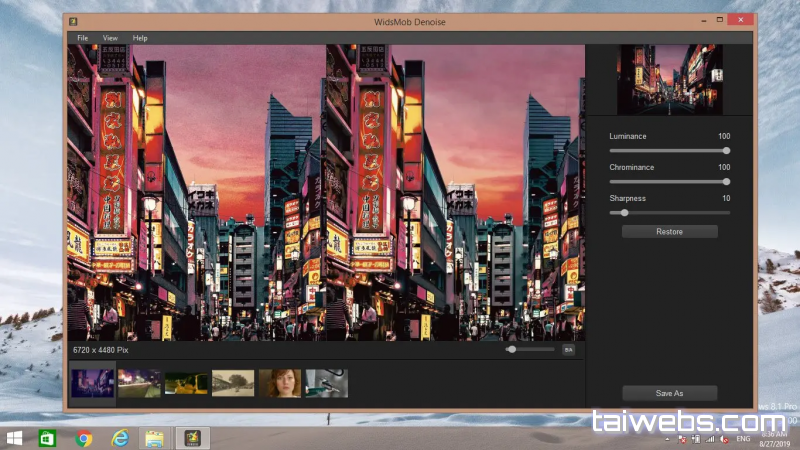Select the second filmstrip thumbnail
Image resolution: width=800 pixels, height=450 pixels.
(x=139, y=383)
